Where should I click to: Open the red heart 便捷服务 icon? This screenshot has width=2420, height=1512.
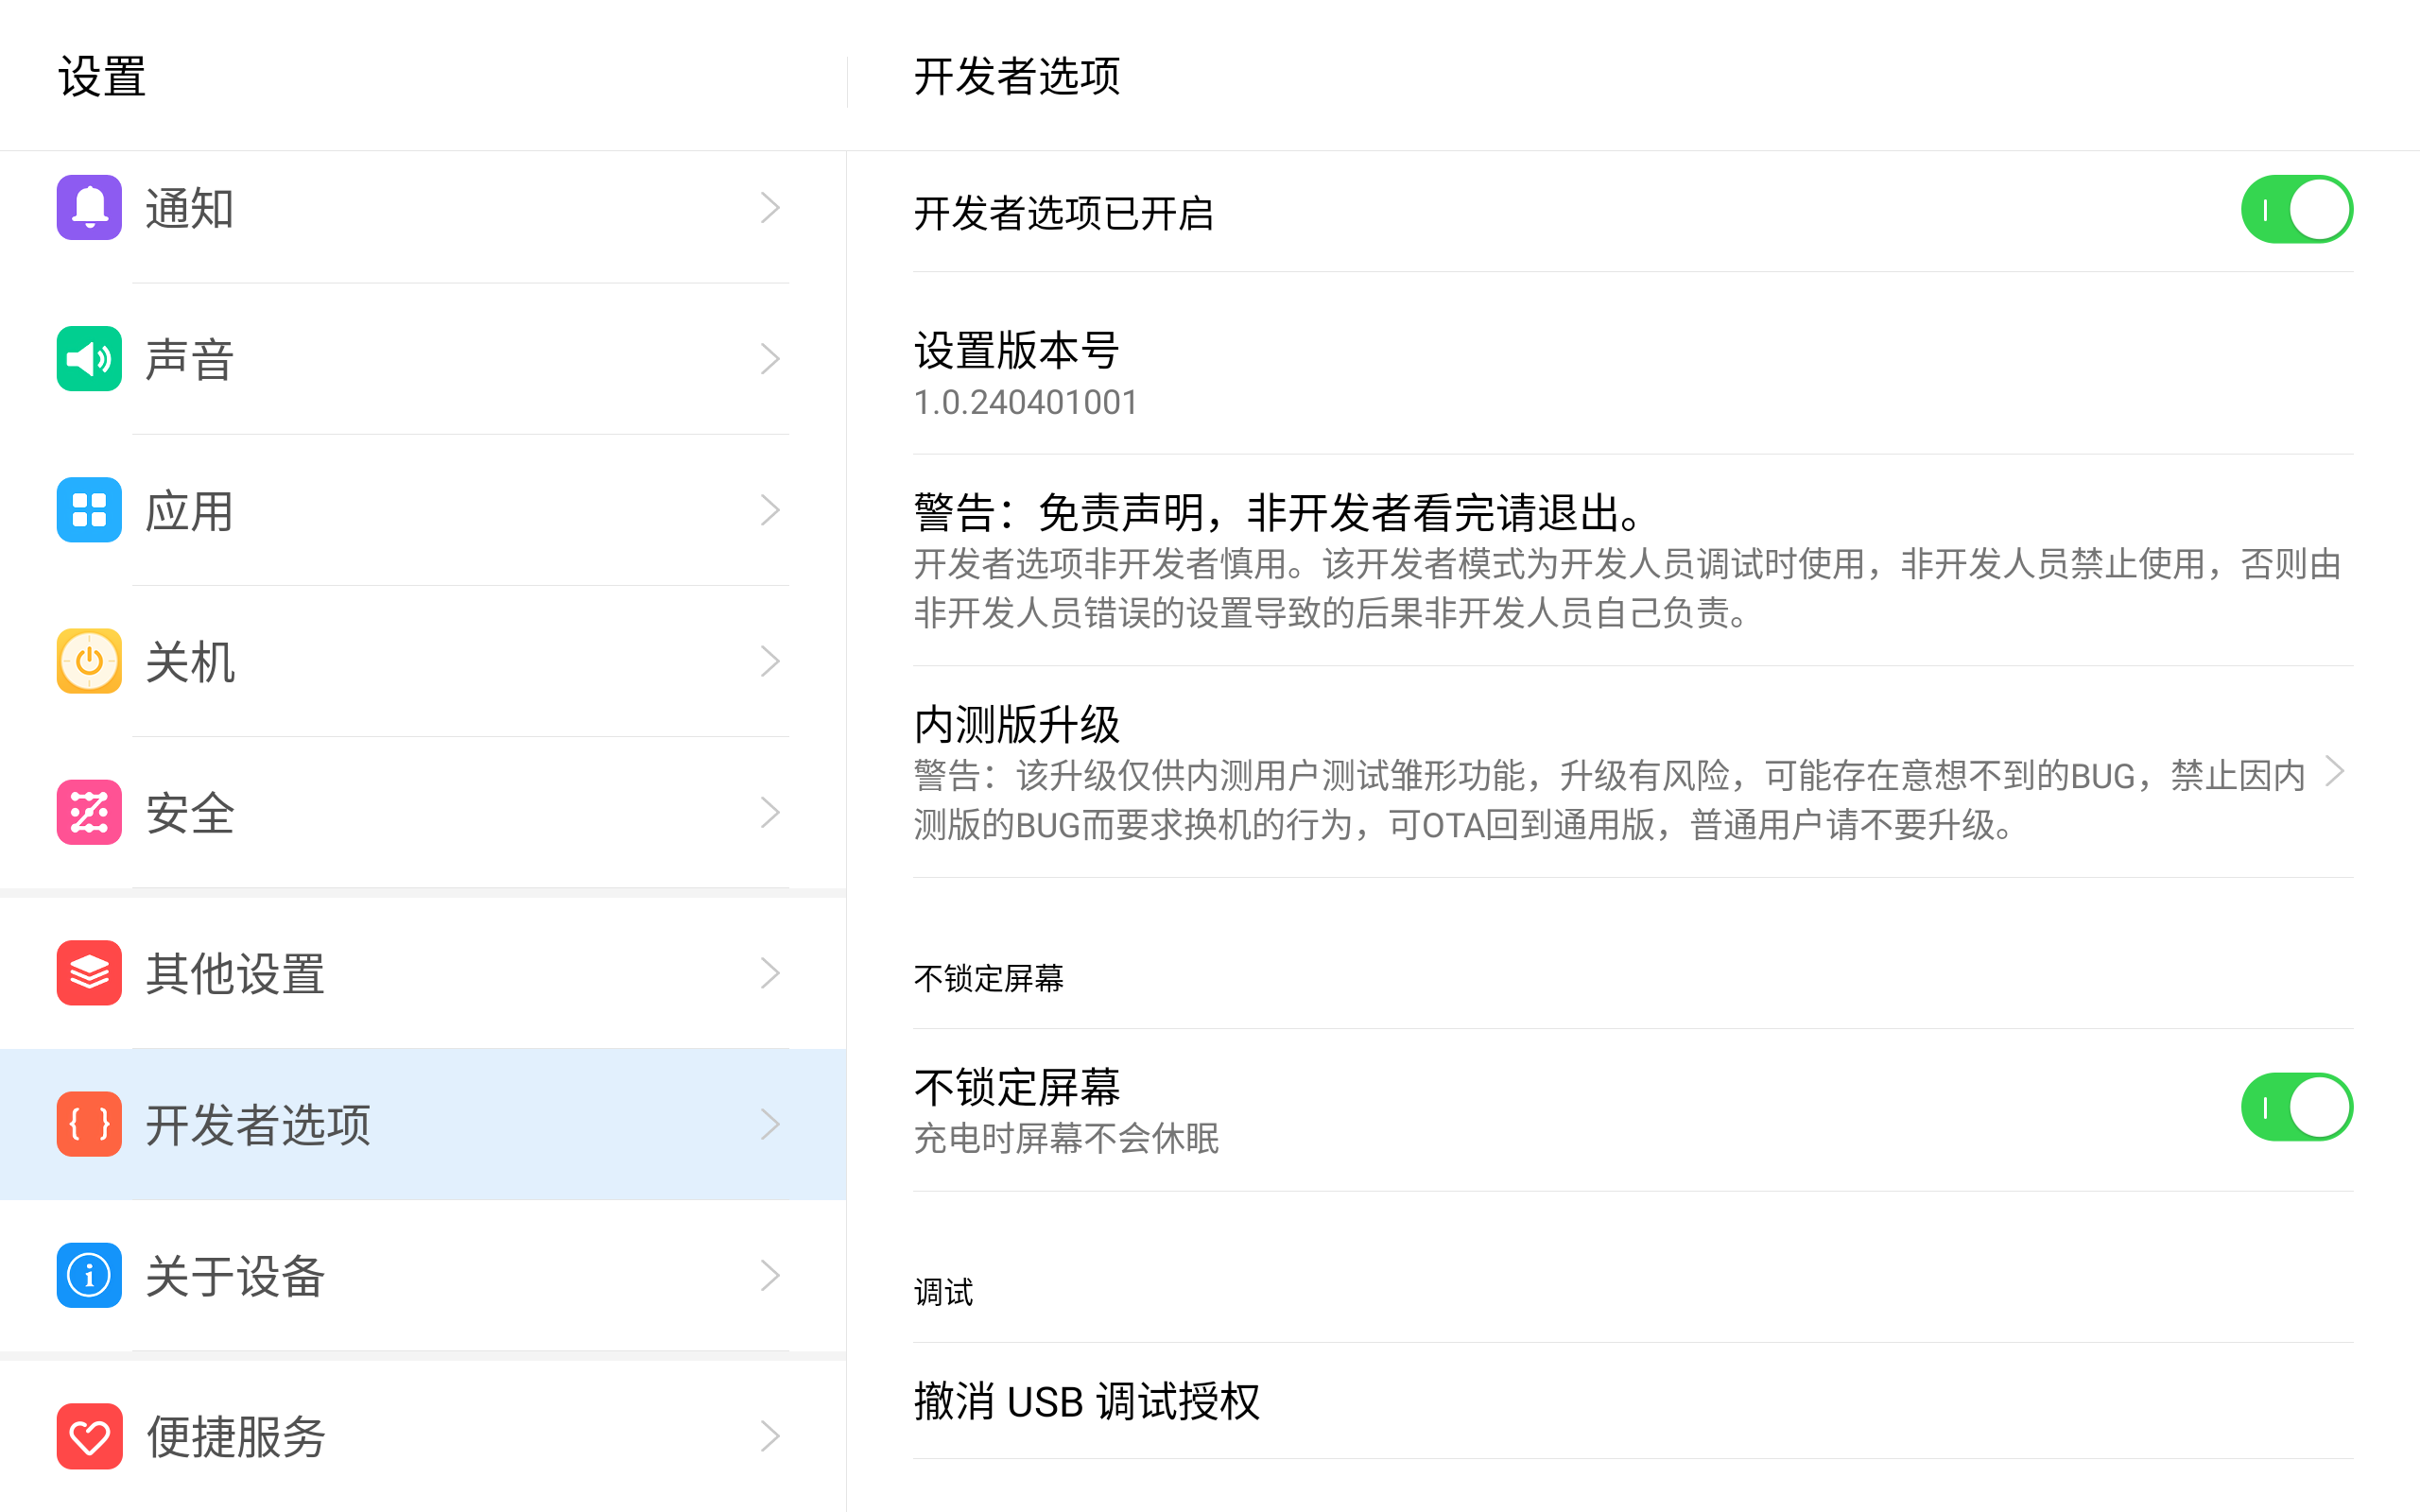coord(89,1436)
